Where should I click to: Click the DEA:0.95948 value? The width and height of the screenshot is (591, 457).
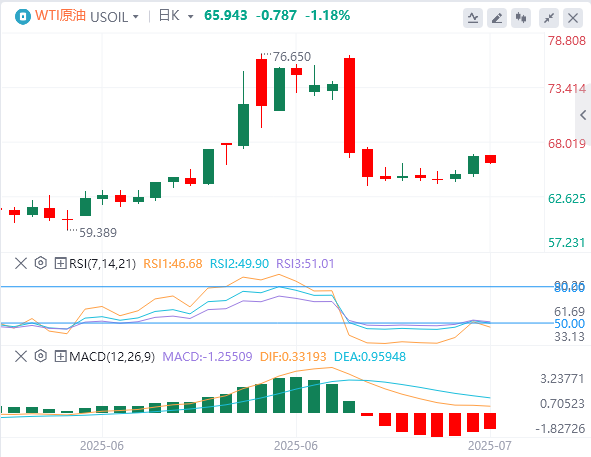point(370,356)
